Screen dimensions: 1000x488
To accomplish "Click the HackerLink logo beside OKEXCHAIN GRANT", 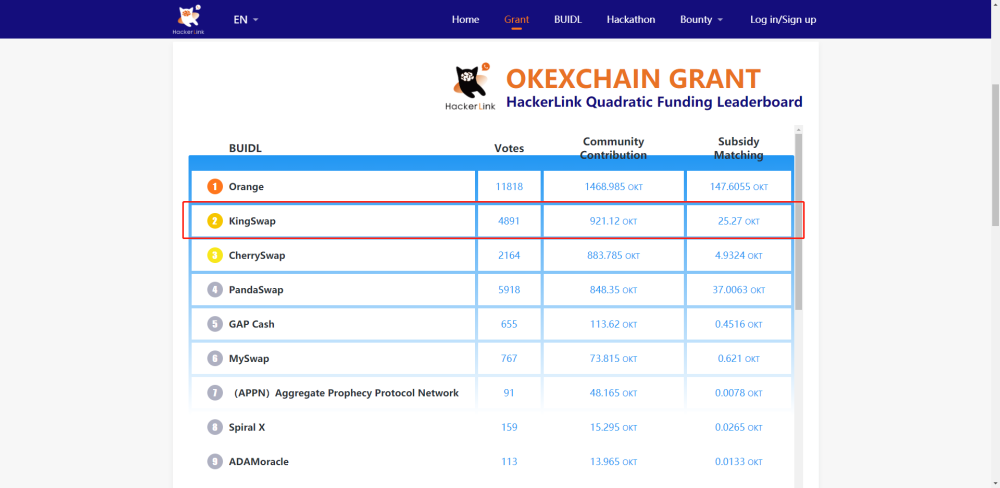I will [x=471, y=87].
